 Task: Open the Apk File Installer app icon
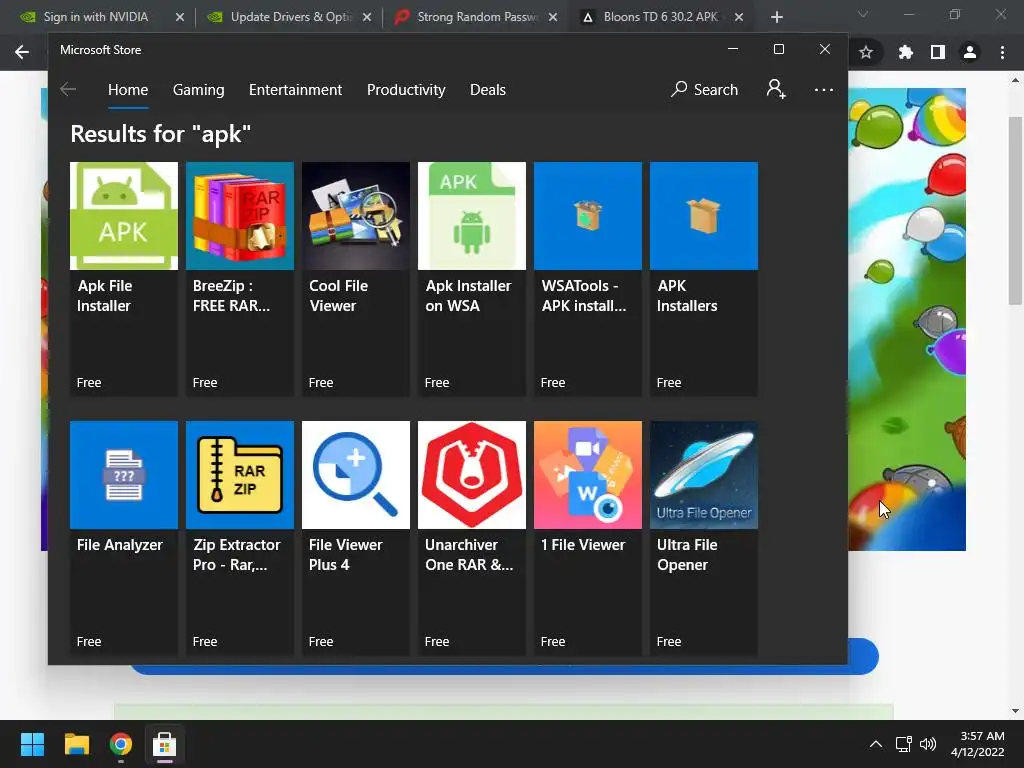point(123,216)
